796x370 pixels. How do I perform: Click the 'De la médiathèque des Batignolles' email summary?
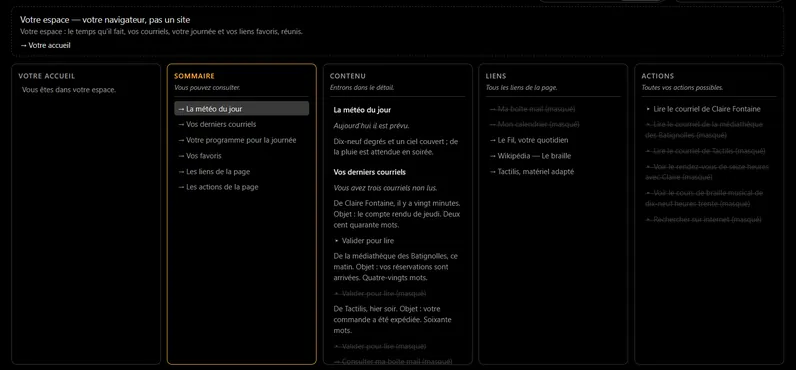coord(396,267)
